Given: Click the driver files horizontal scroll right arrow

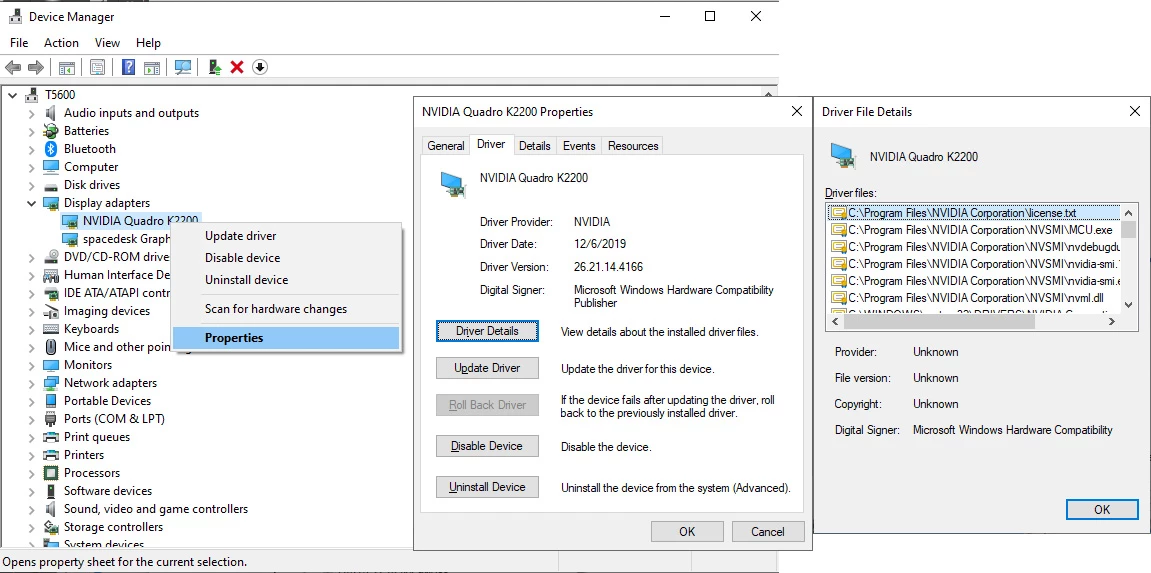Looking at the screenshot, I should [x=1111, y=321].
